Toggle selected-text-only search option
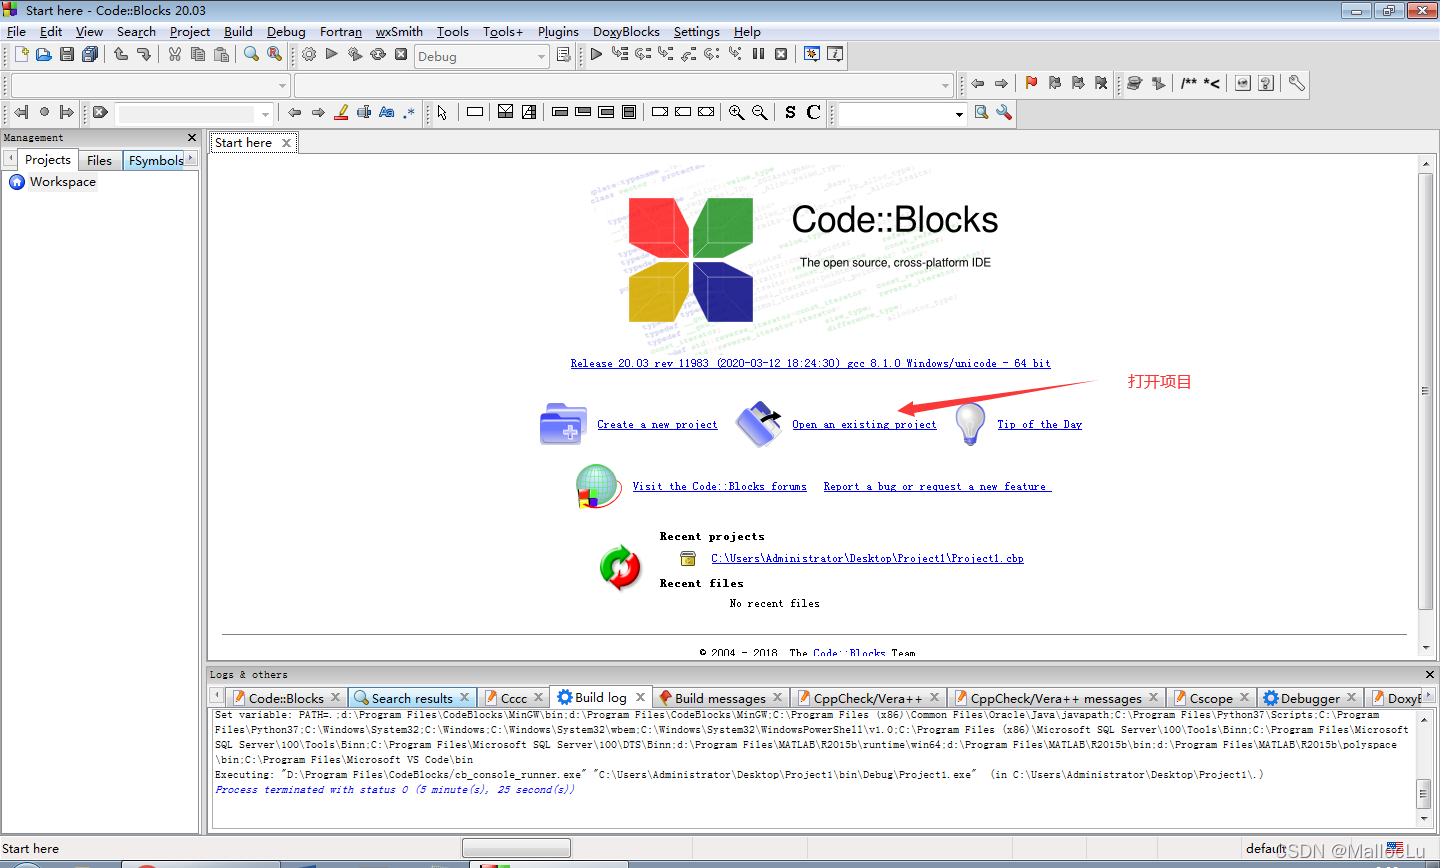 point(364,113)
